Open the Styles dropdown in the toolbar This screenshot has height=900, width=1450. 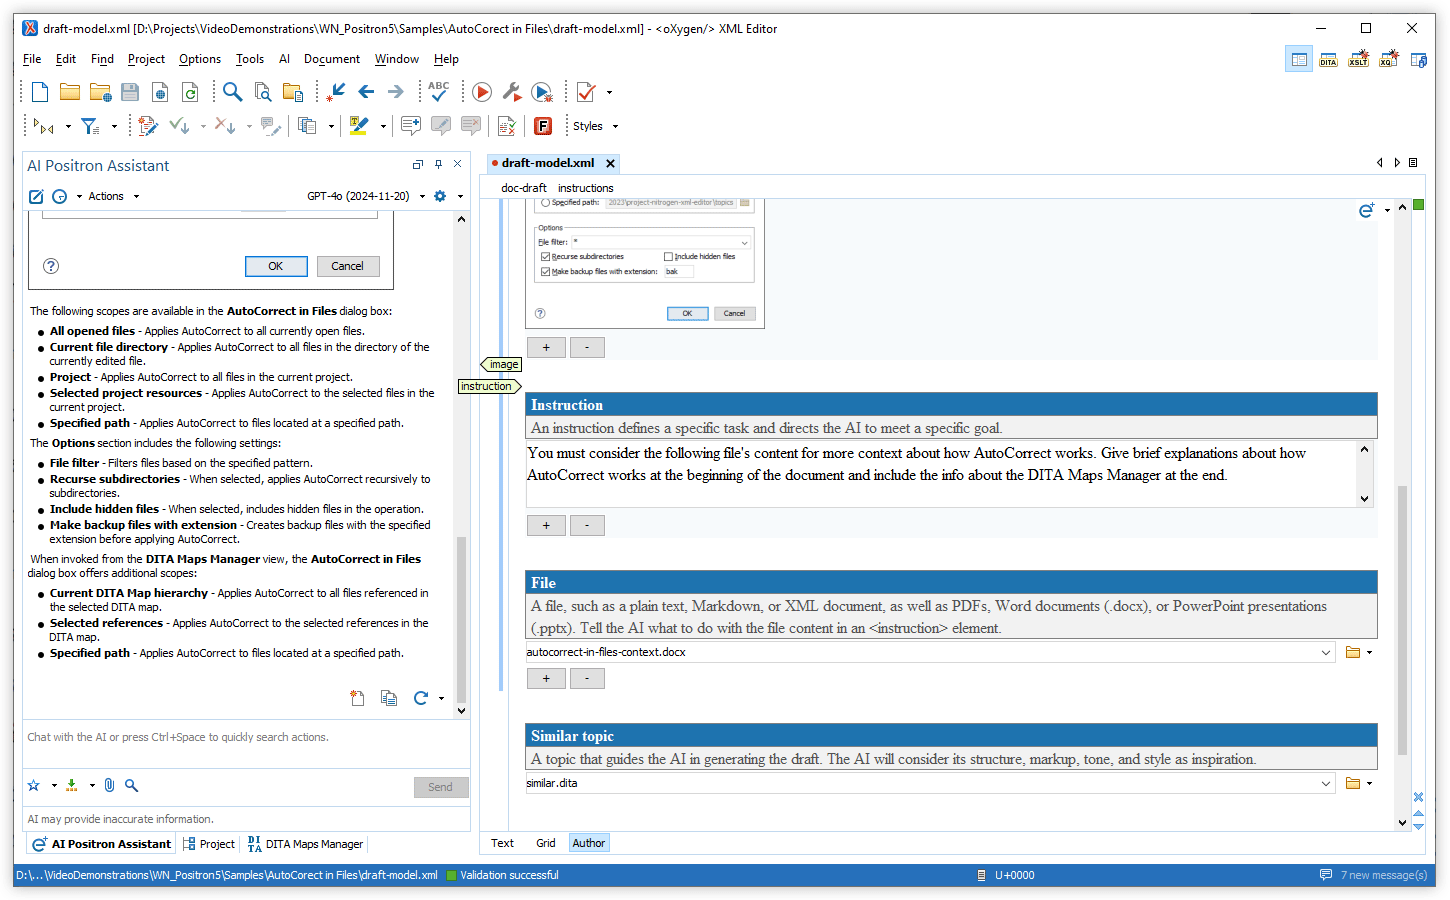(x=596, y=126)
